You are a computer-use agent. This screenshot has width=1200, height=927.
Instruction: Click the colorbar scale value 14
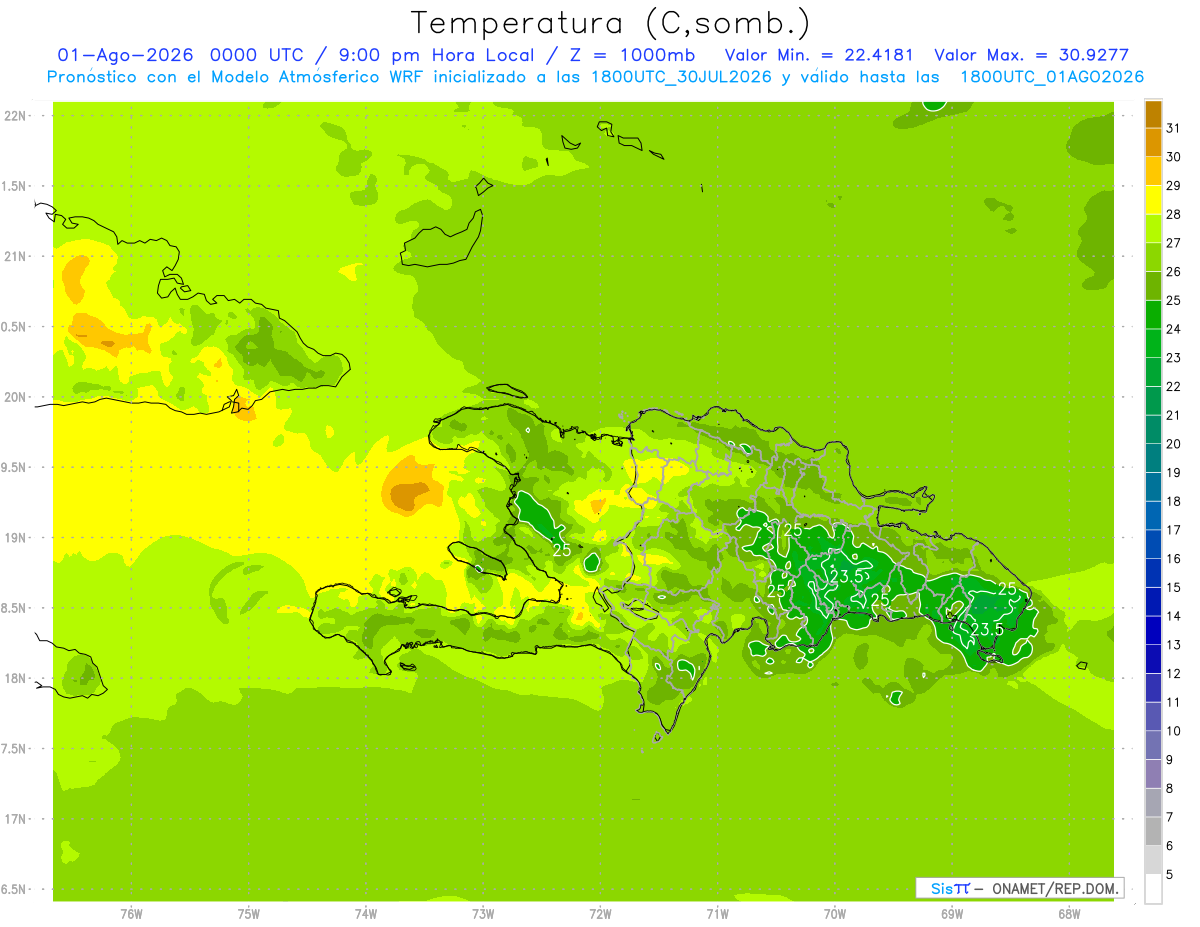pyautogui.click(x=1173, y=616)
